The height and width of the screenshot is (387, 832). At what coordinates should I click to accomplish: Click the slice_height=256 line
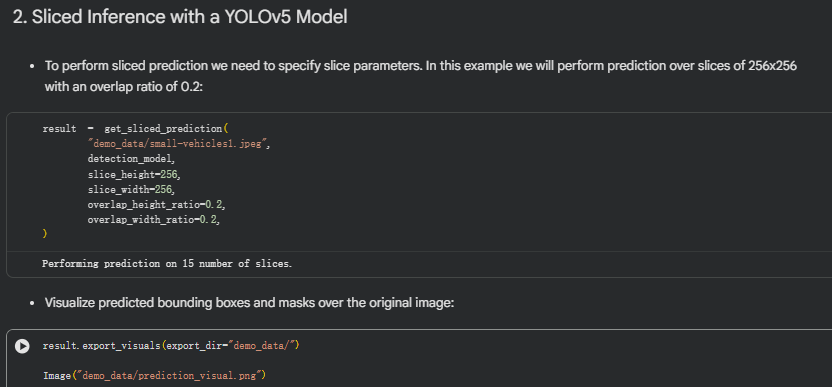tap(135, 174)
